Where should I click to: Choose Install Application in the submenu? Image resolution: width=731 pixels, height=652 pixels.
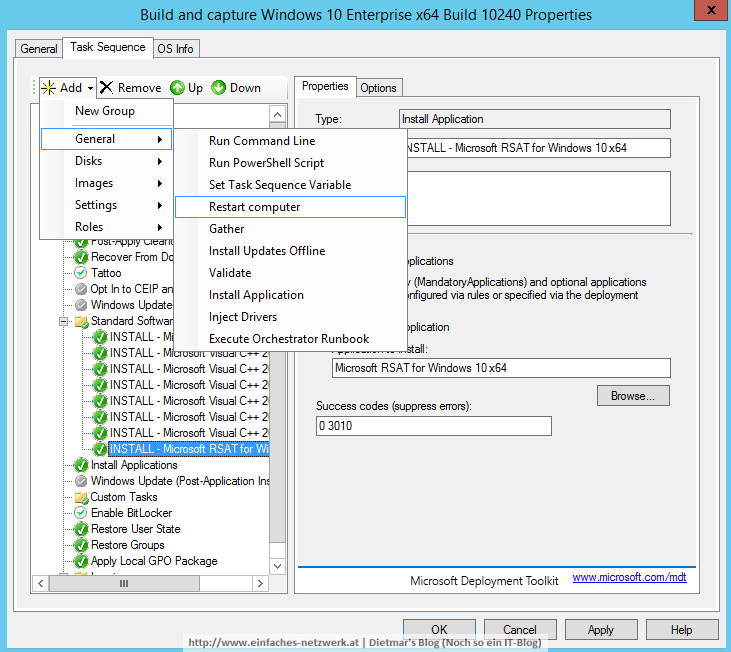tap(290, 295)
